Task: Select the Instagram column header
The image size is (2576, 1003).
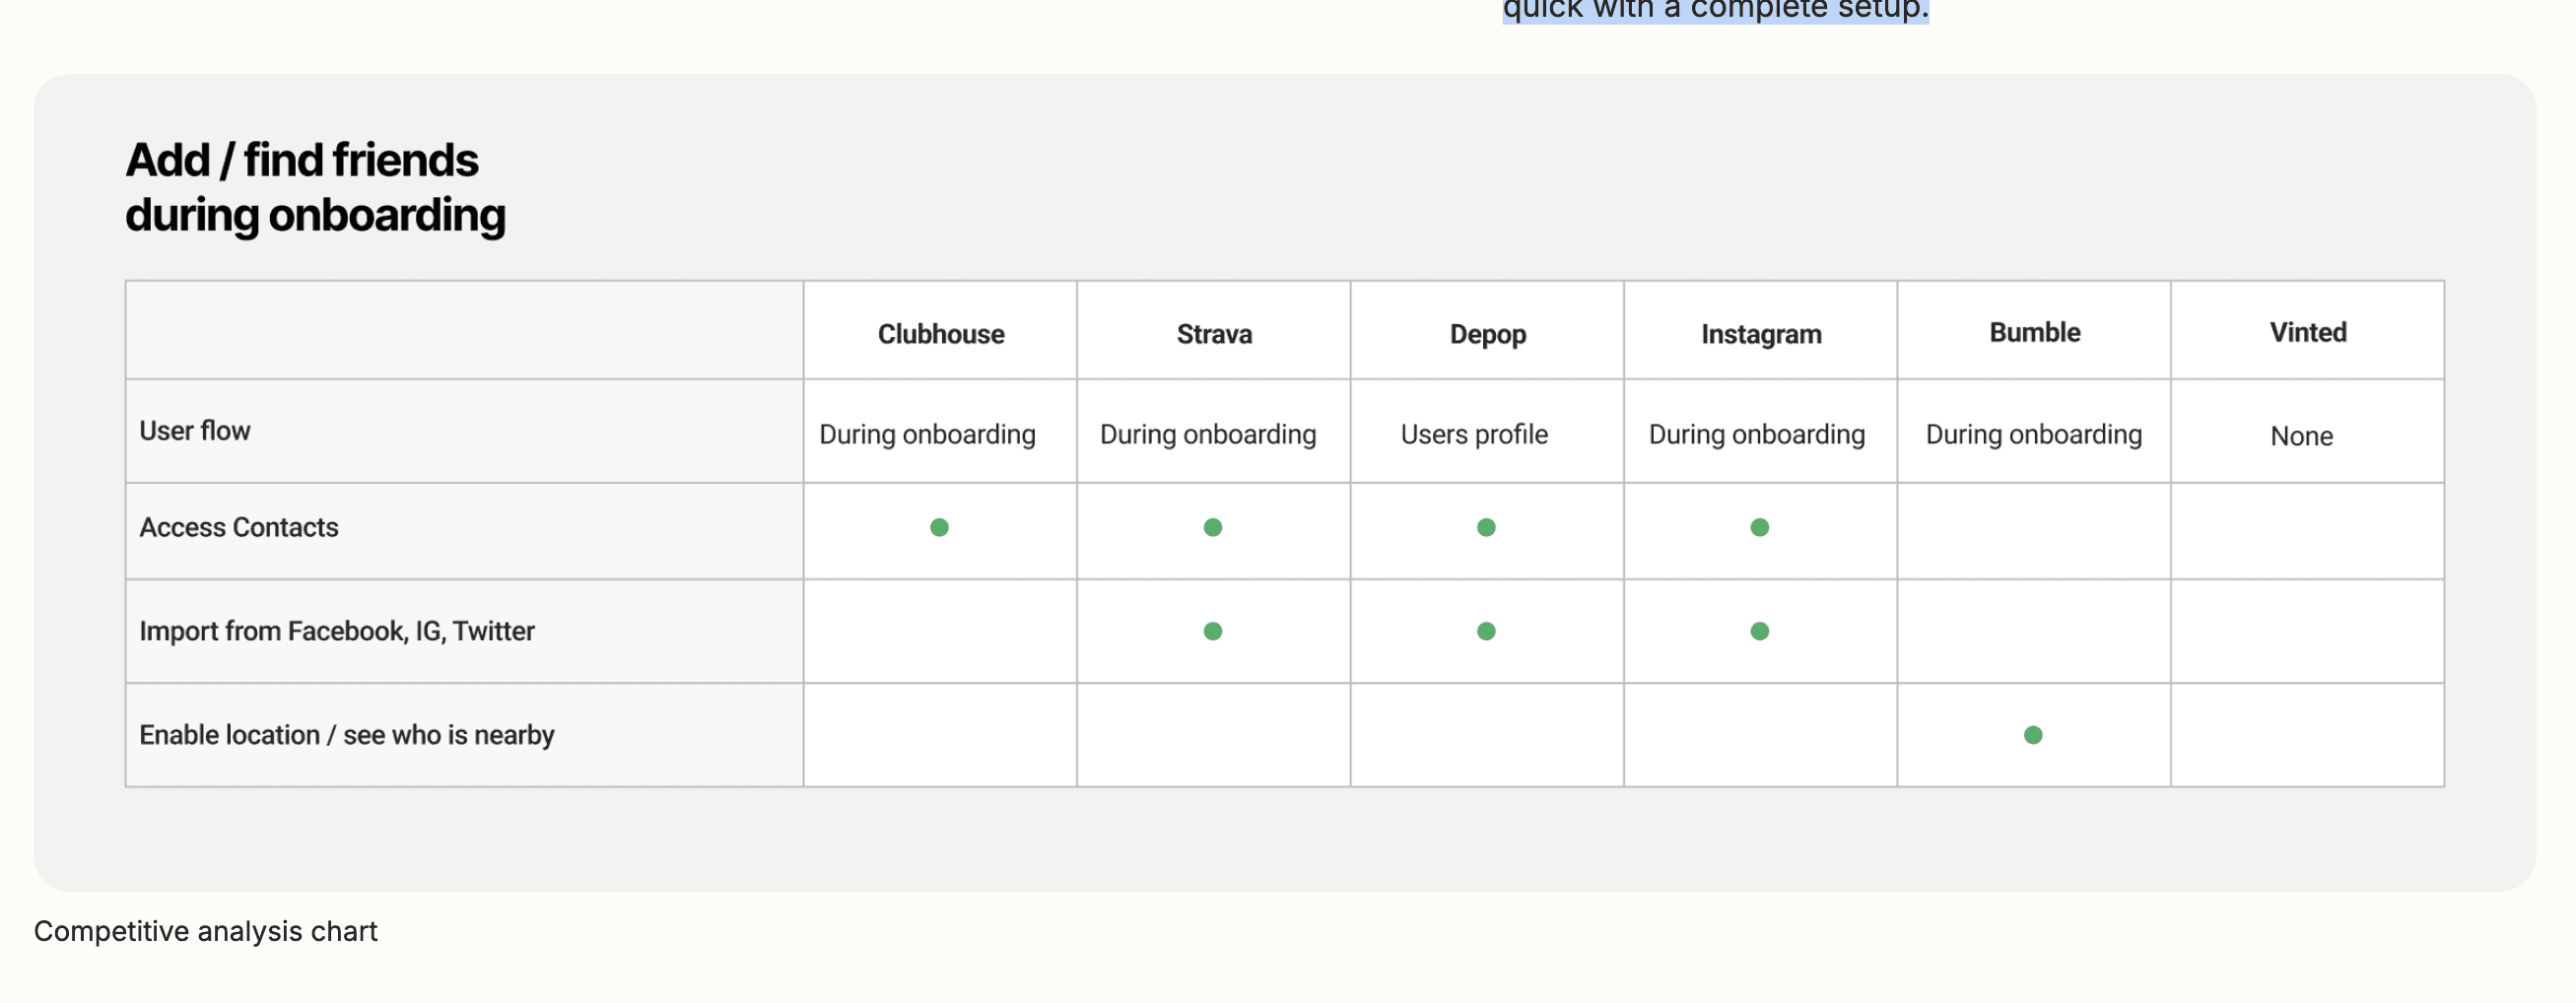Action: tap(1761, 334)
